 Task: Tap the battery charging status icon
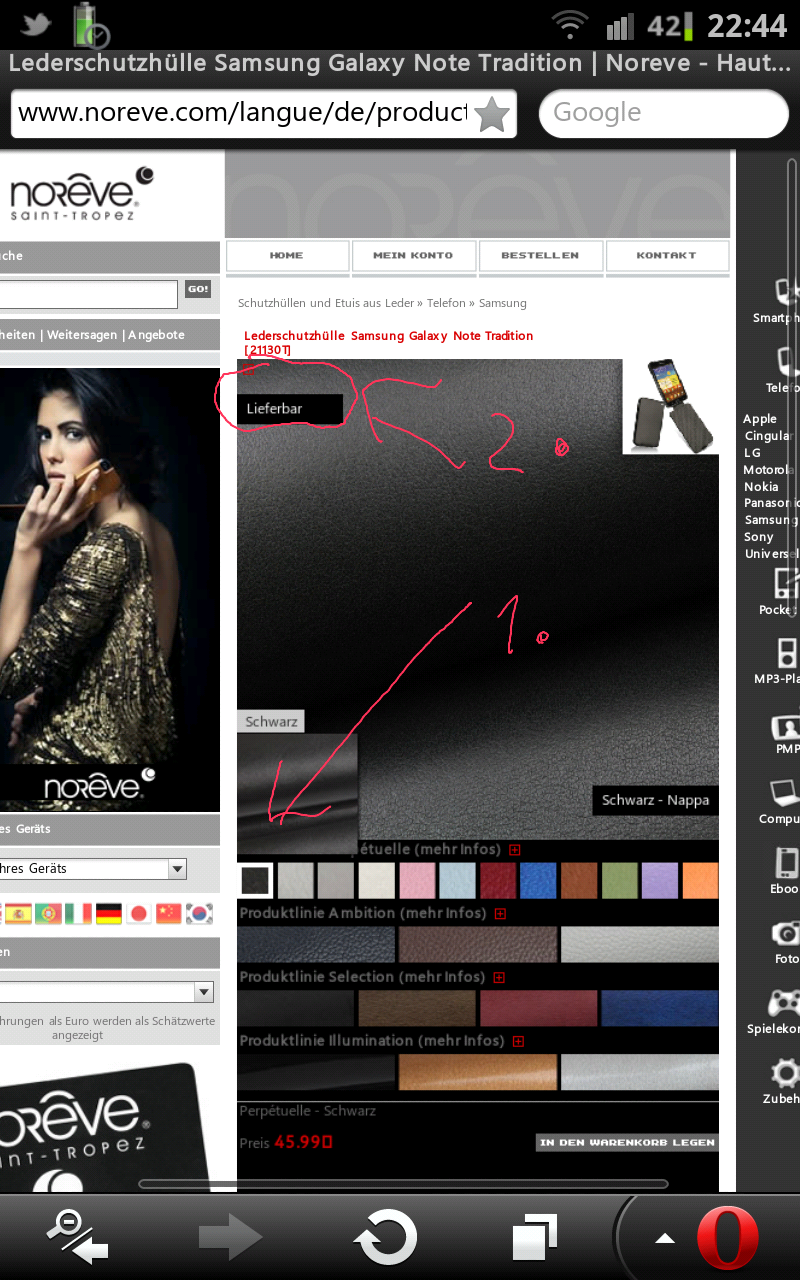tap(90, 24)
